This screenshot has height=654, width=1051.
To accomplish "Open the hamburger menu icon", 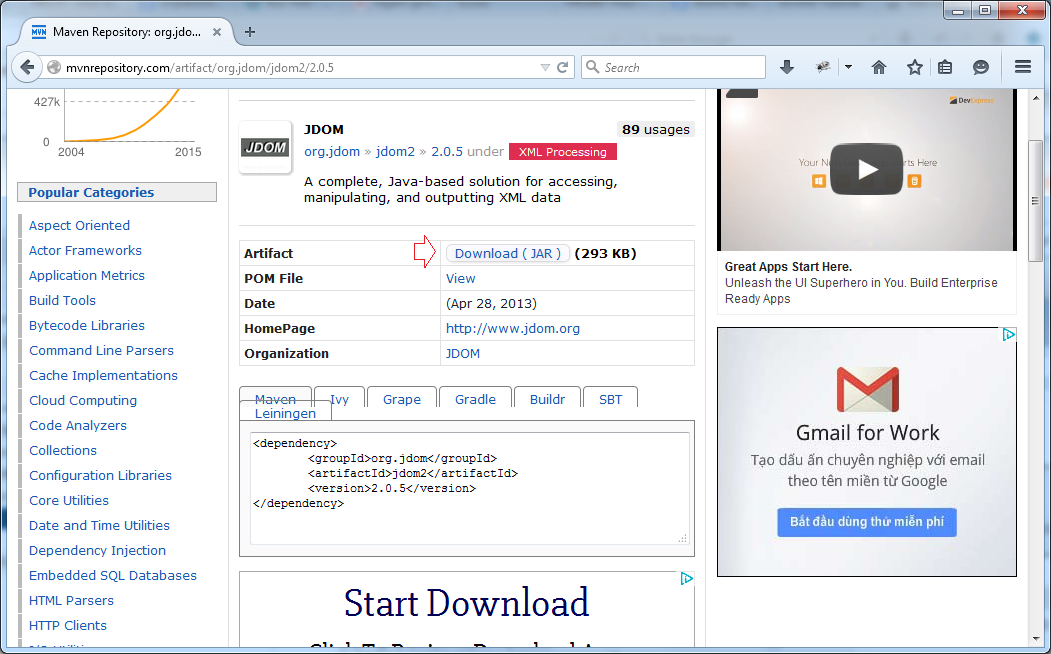I will (x=1023, y=67).
